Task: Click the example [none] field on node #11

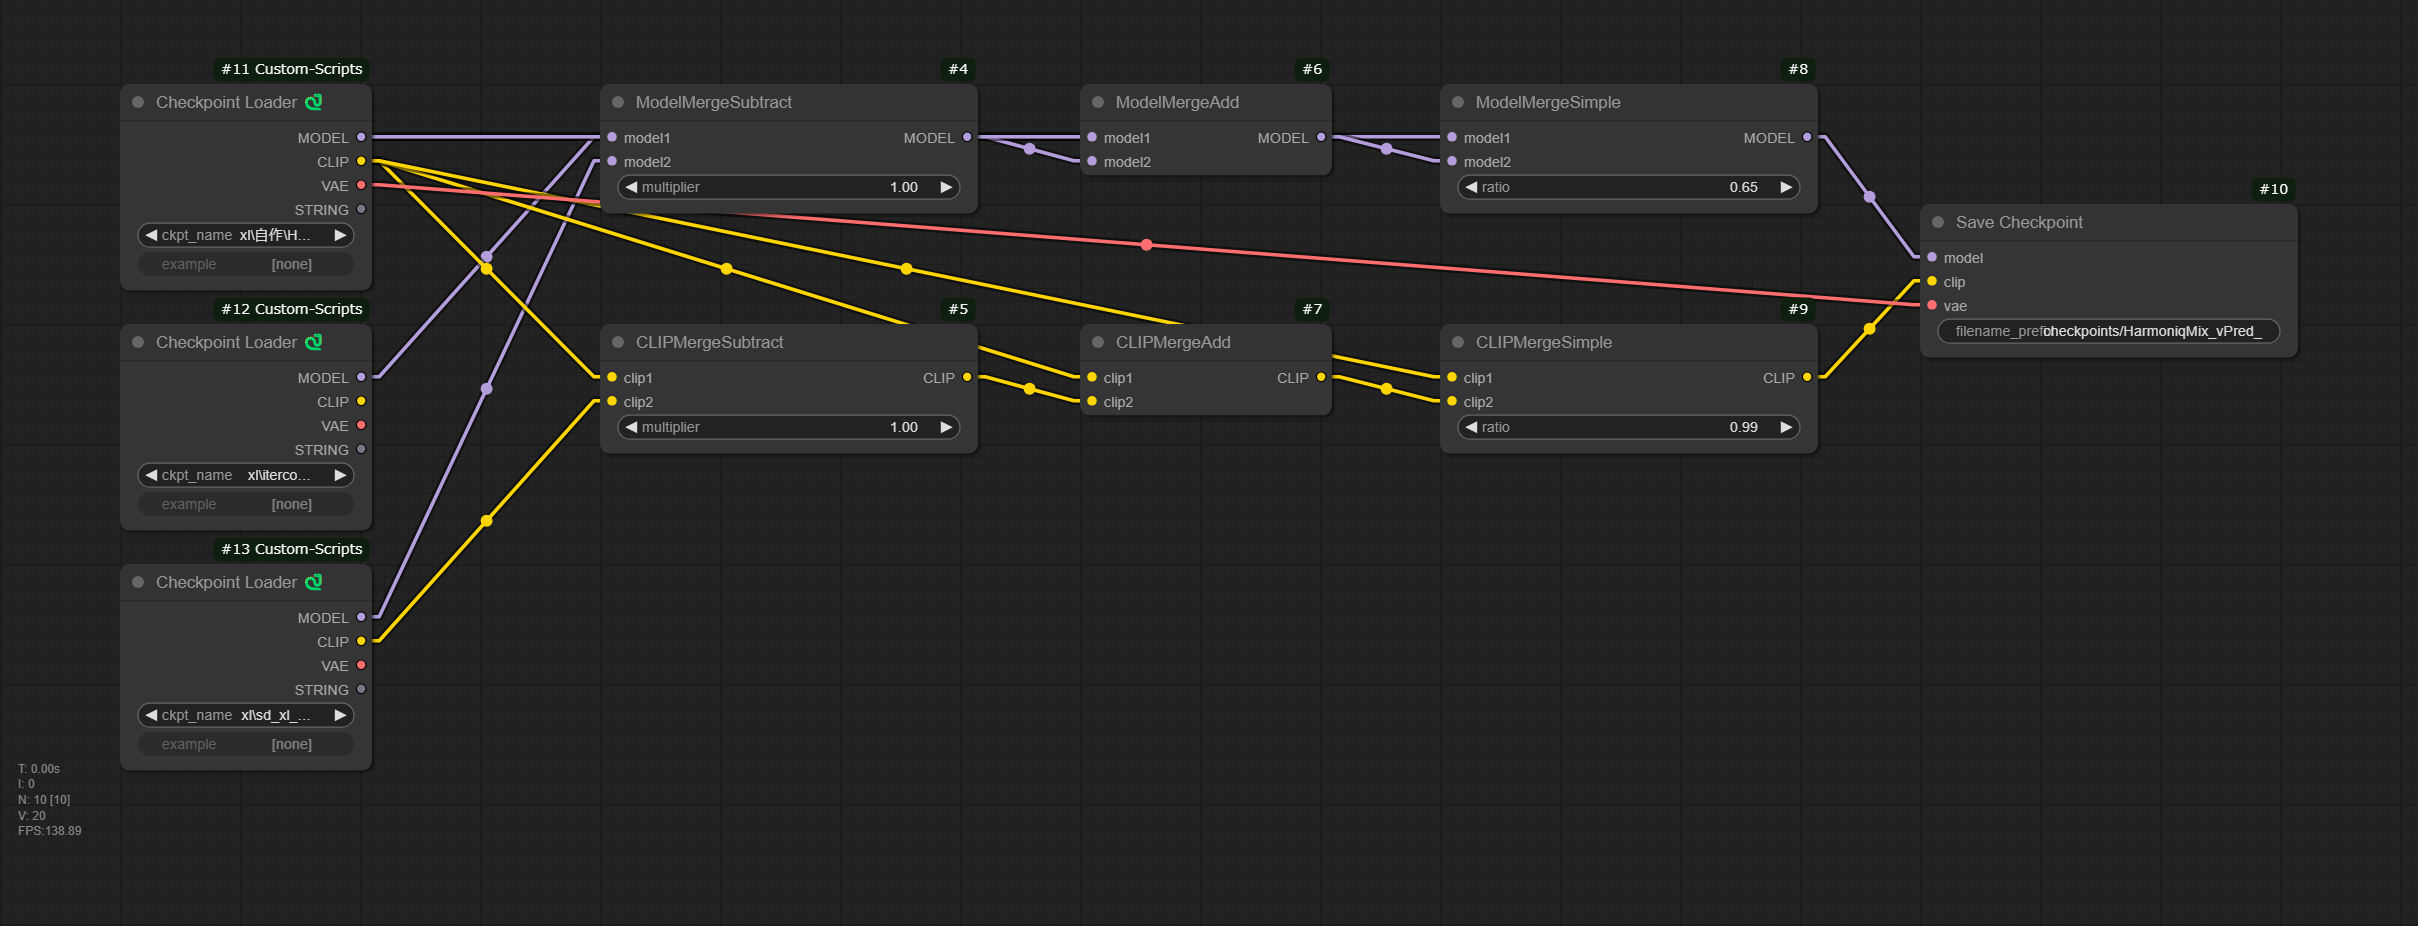Action: pyautogui.click(x=246, y=264)
